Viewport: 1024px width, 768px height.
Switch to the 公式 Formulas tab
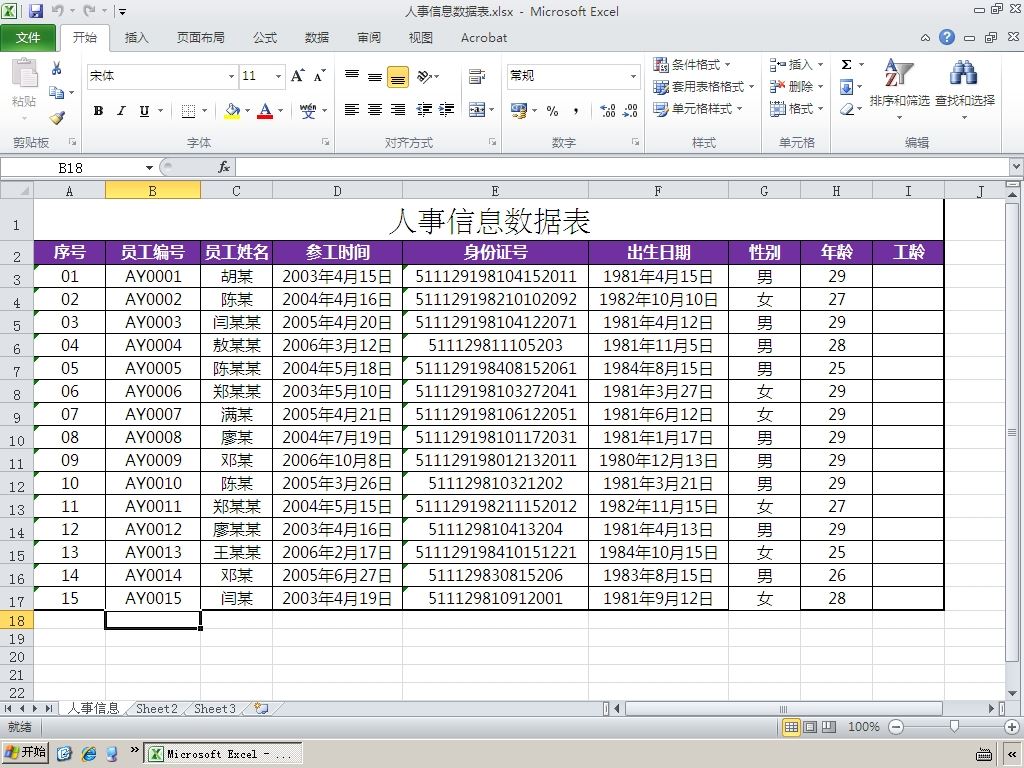tap(265, 38)
